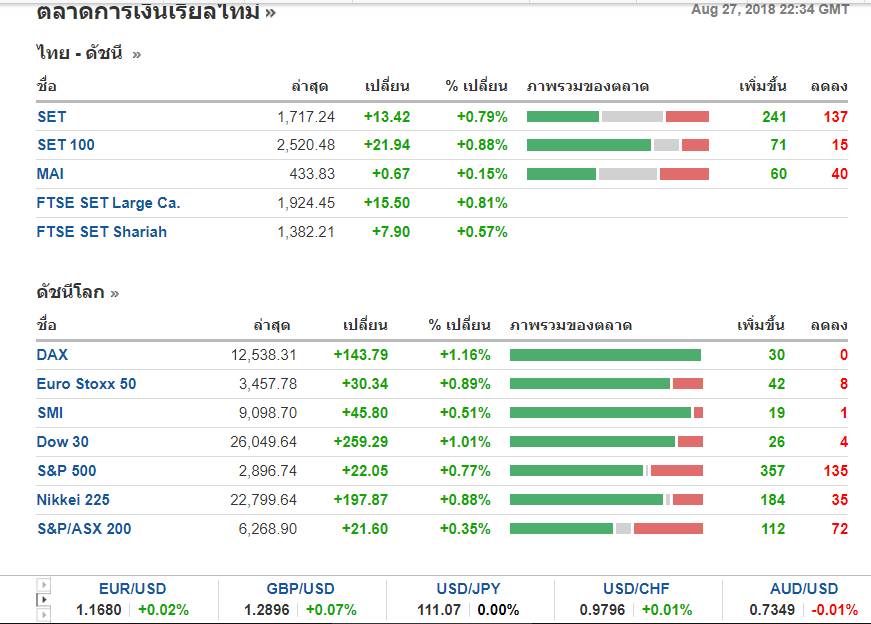Image resolution: width=871 pixels, height=624 pixels.
Task: Click the Euro Stoxx 50 value 3,457.78
Action: pos(268,384)
